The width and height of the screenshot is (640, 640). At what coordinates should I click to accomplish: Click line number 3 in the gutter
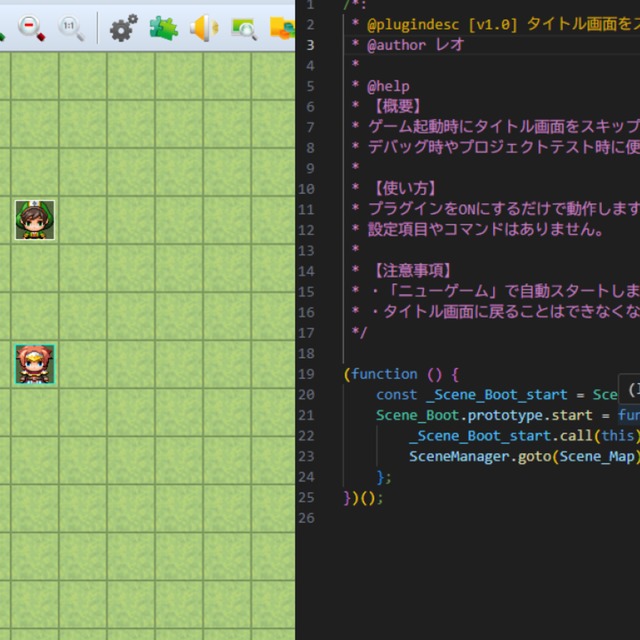(x=310, y=45)
